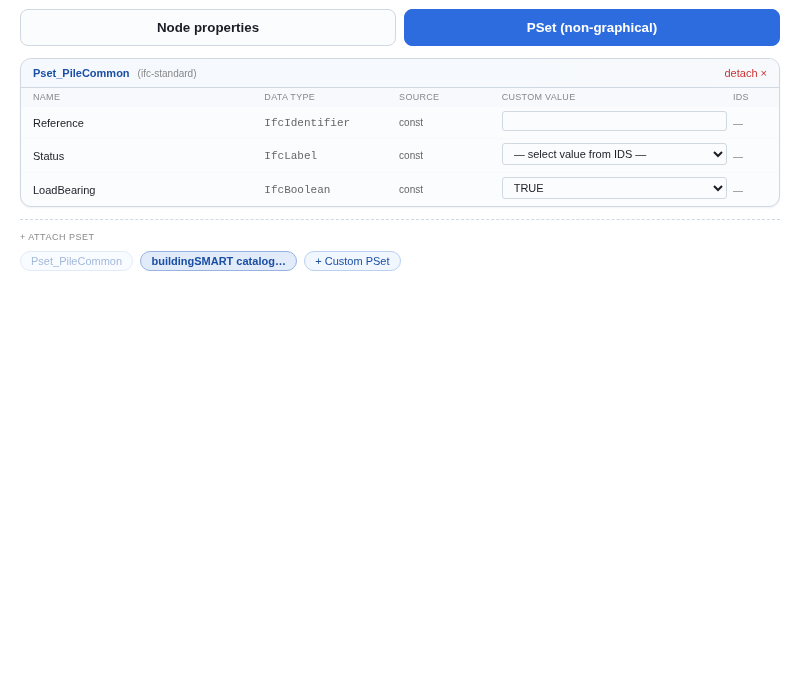Click the Reference custom value input field
This screenshot has width=800, height=680.
click(x=614, y=121)
